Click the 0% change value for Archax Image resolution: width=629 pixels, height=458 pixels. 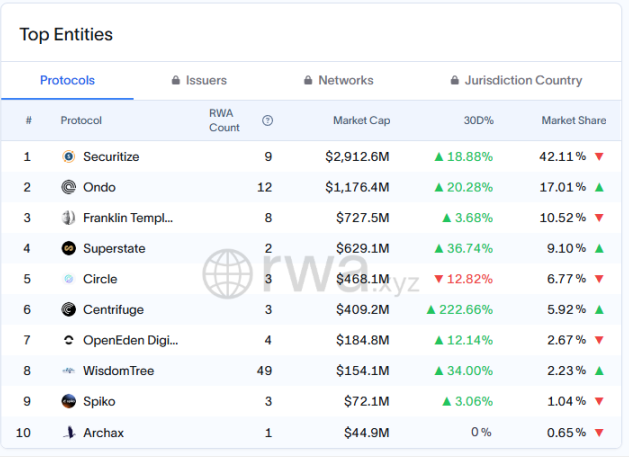pyautogui.click(x=481, y=432)
